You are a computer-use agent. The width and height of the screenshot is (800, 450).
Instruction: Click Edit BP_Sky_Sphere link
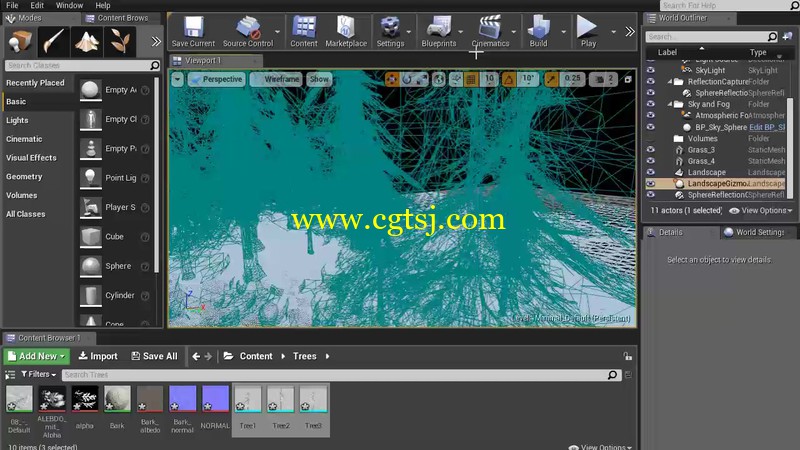pyautogui.click(x=767, y=127)
